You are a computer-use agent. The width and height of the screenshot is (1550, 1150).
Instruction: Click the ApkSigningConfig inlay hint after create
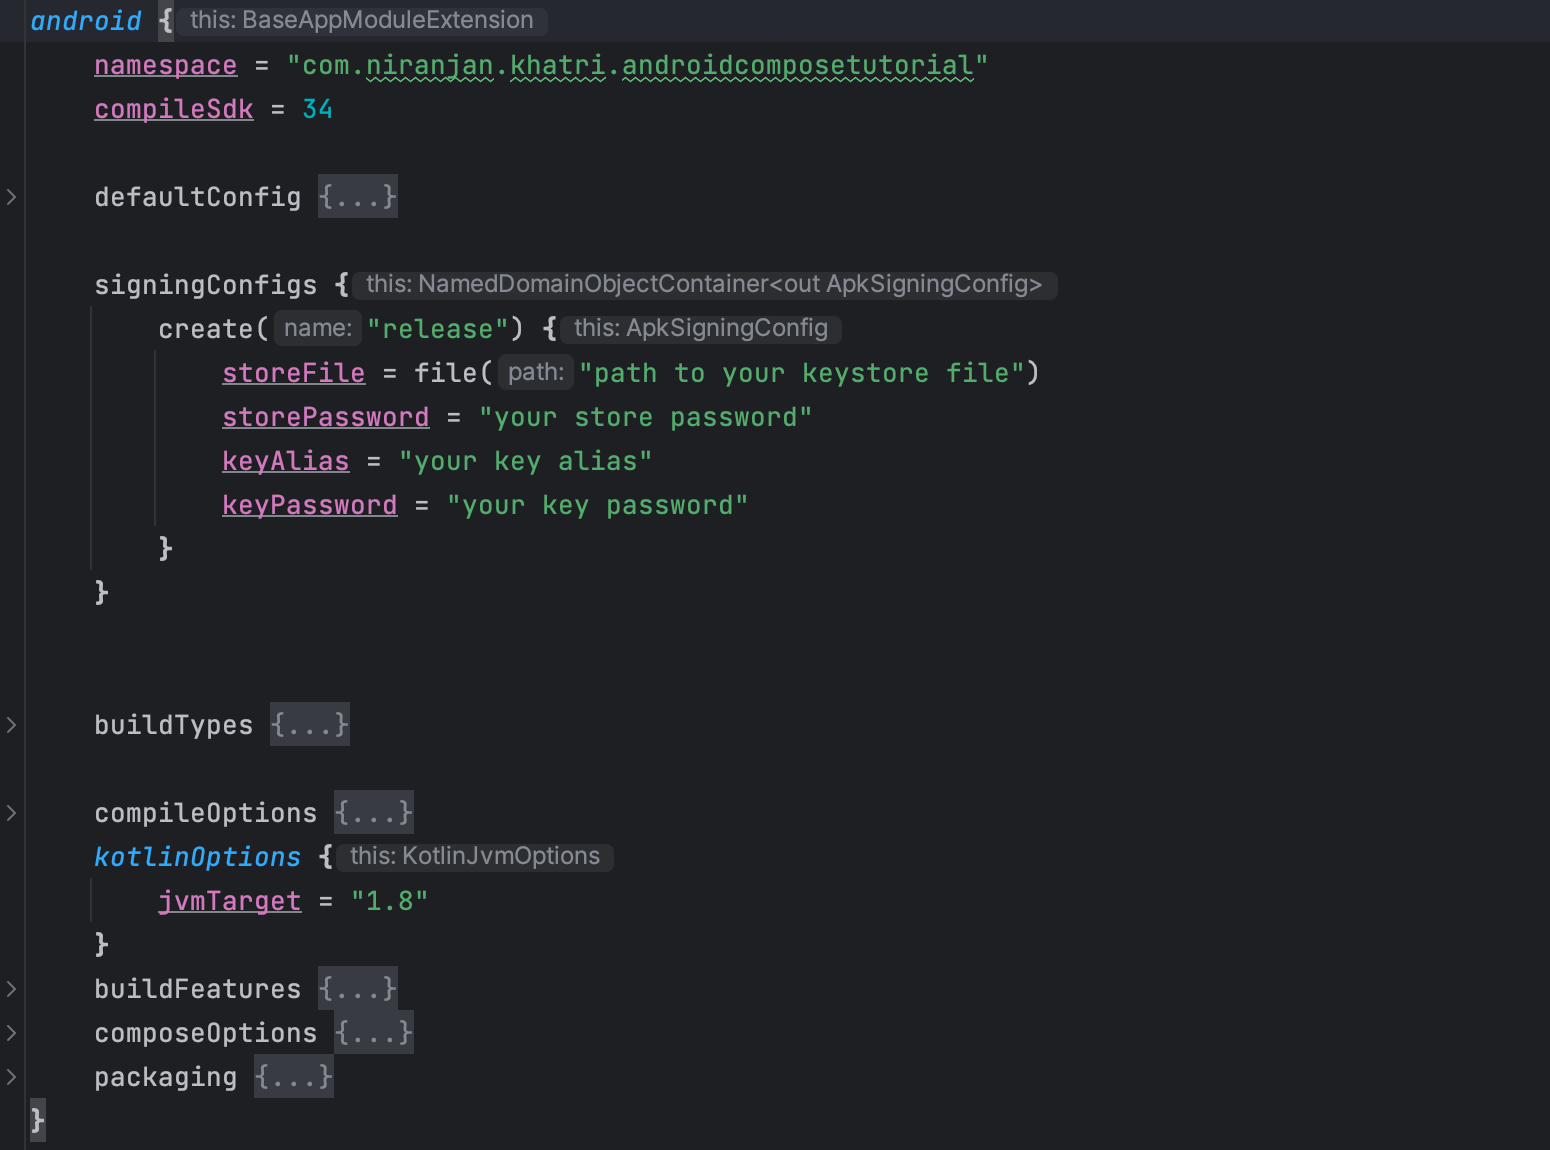(701, 328)
